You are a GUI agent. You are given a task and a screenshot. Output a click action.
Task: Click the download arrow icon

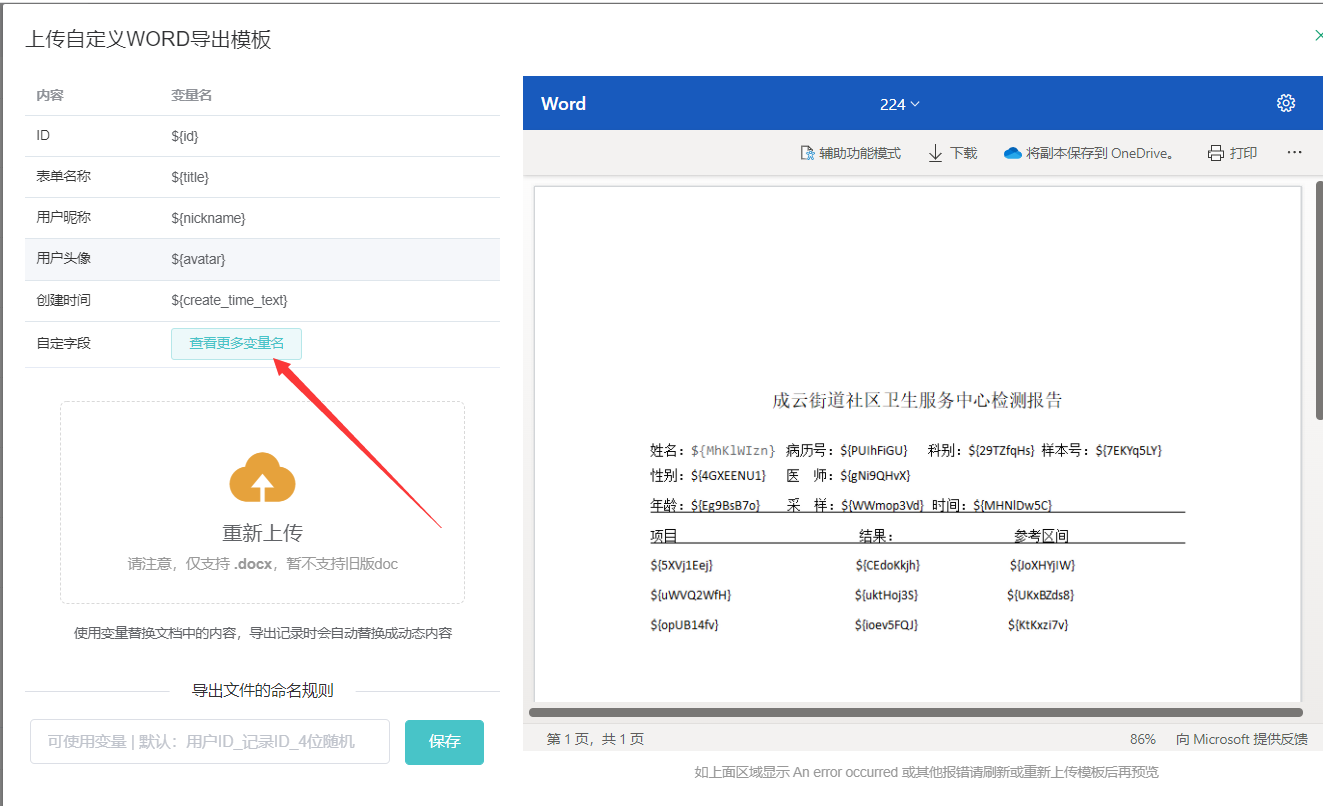pos(936,153)
